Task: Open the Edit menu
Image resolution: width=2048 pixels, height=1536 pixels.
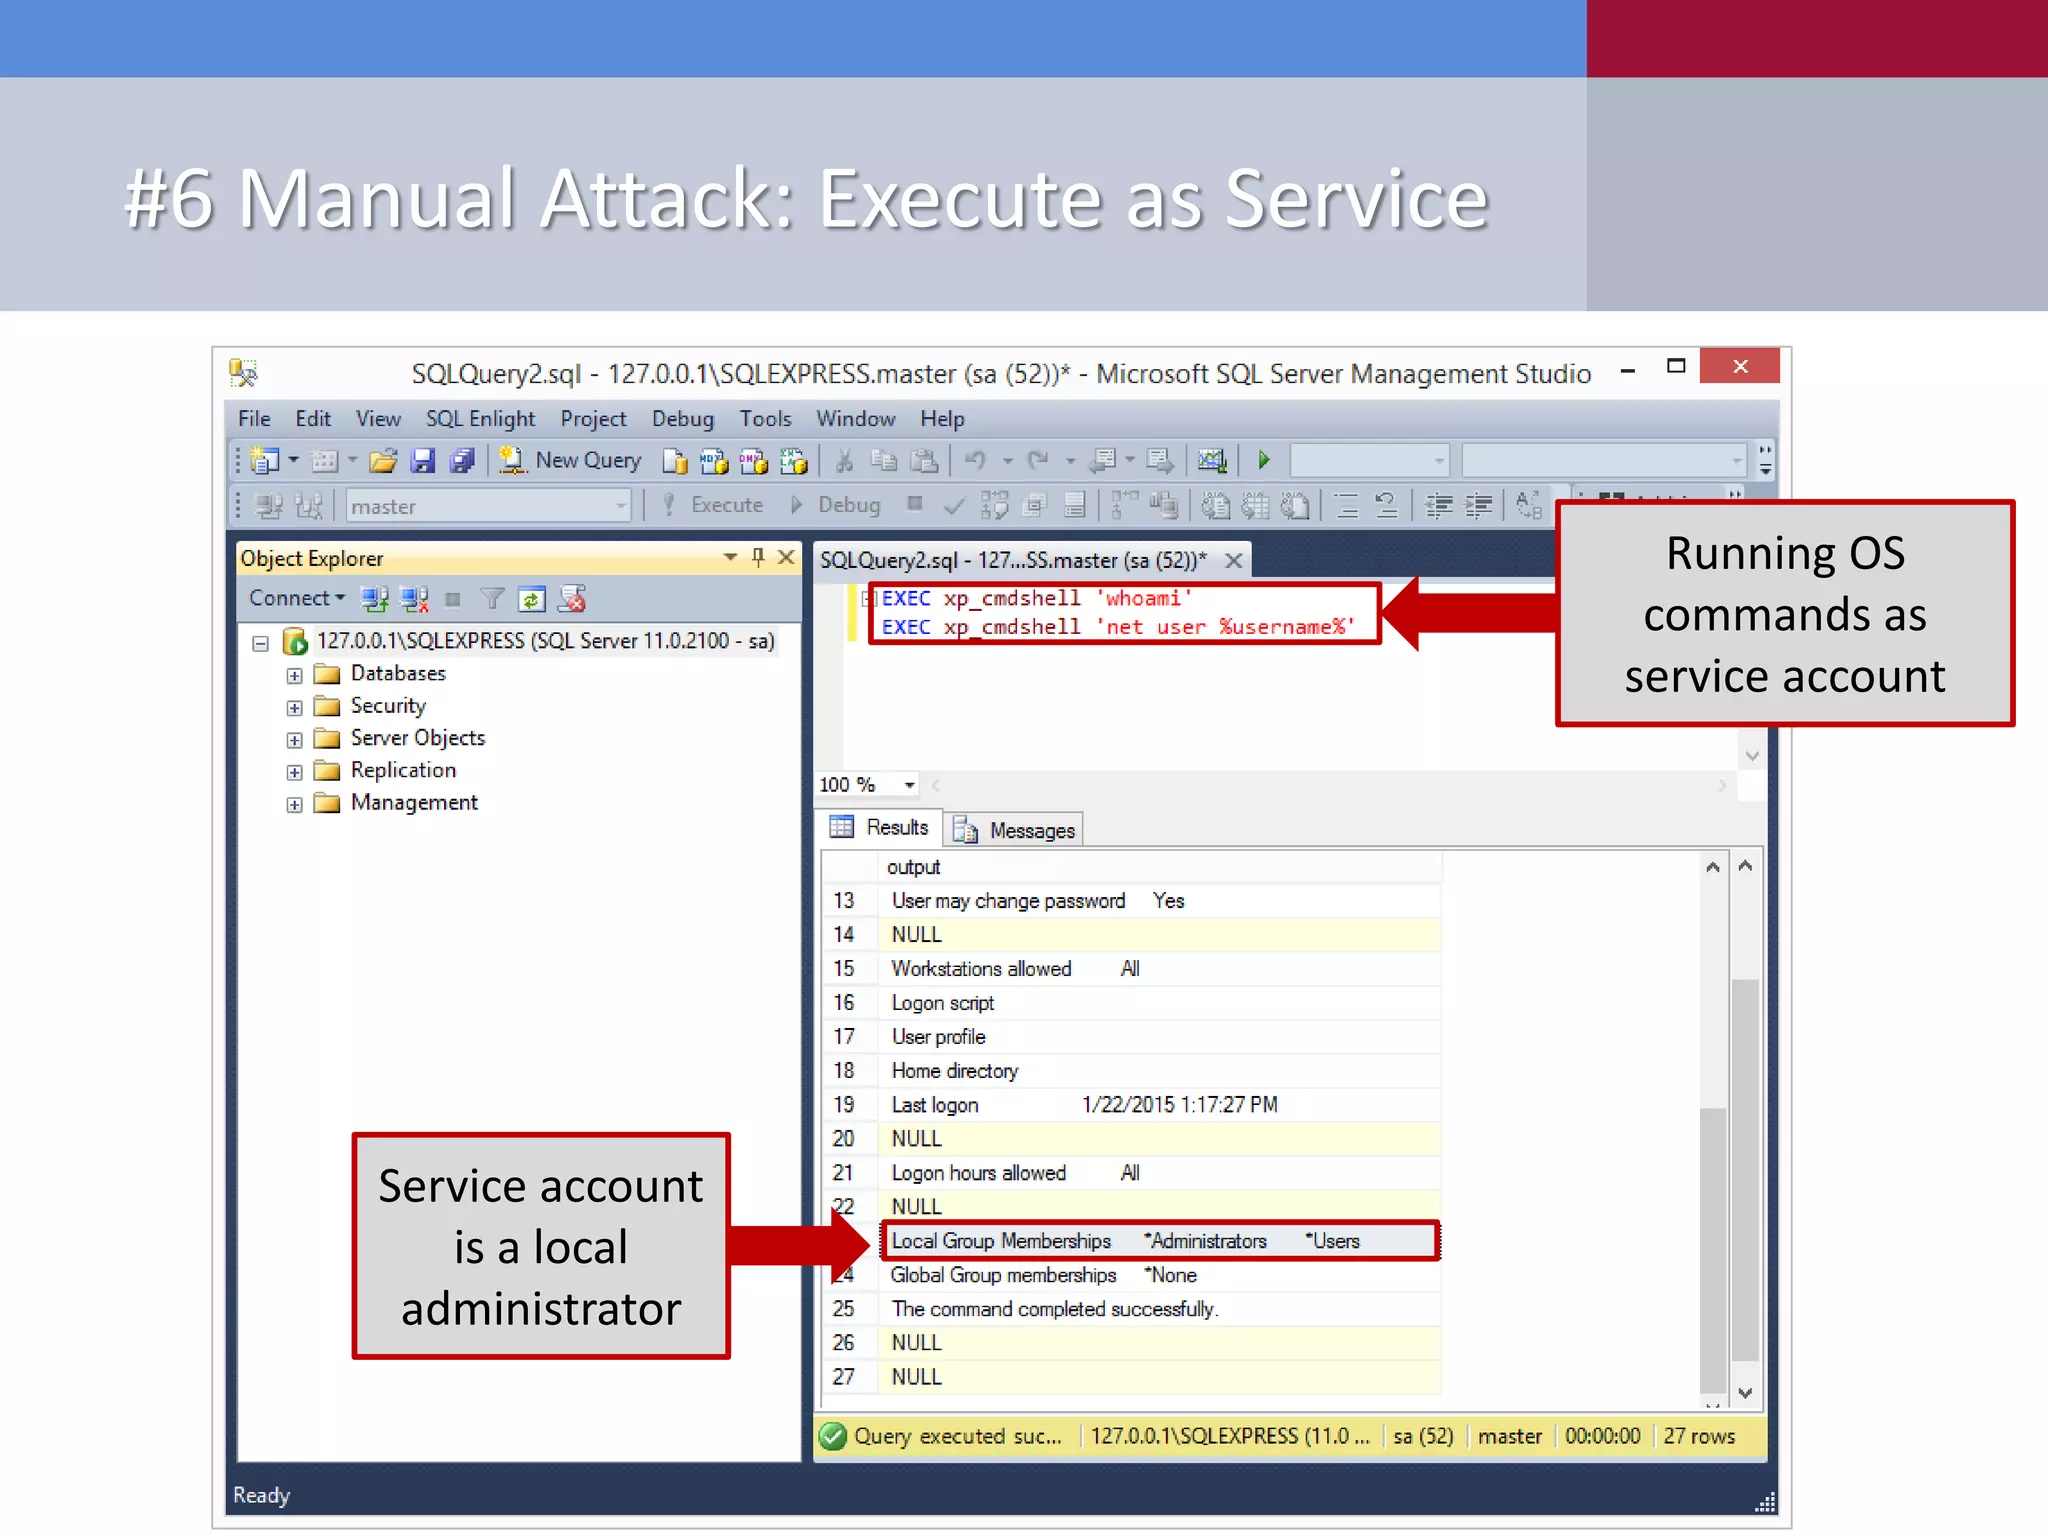Action: pyautogui.click(x=313, y=419)
